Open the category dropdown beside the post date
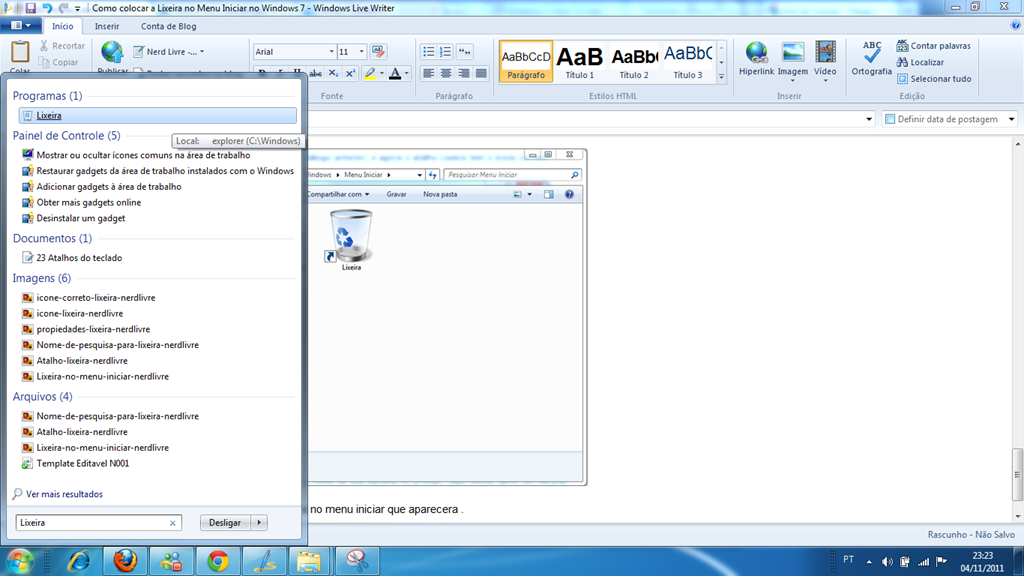 pyautogui.click(x=869, y=119)
